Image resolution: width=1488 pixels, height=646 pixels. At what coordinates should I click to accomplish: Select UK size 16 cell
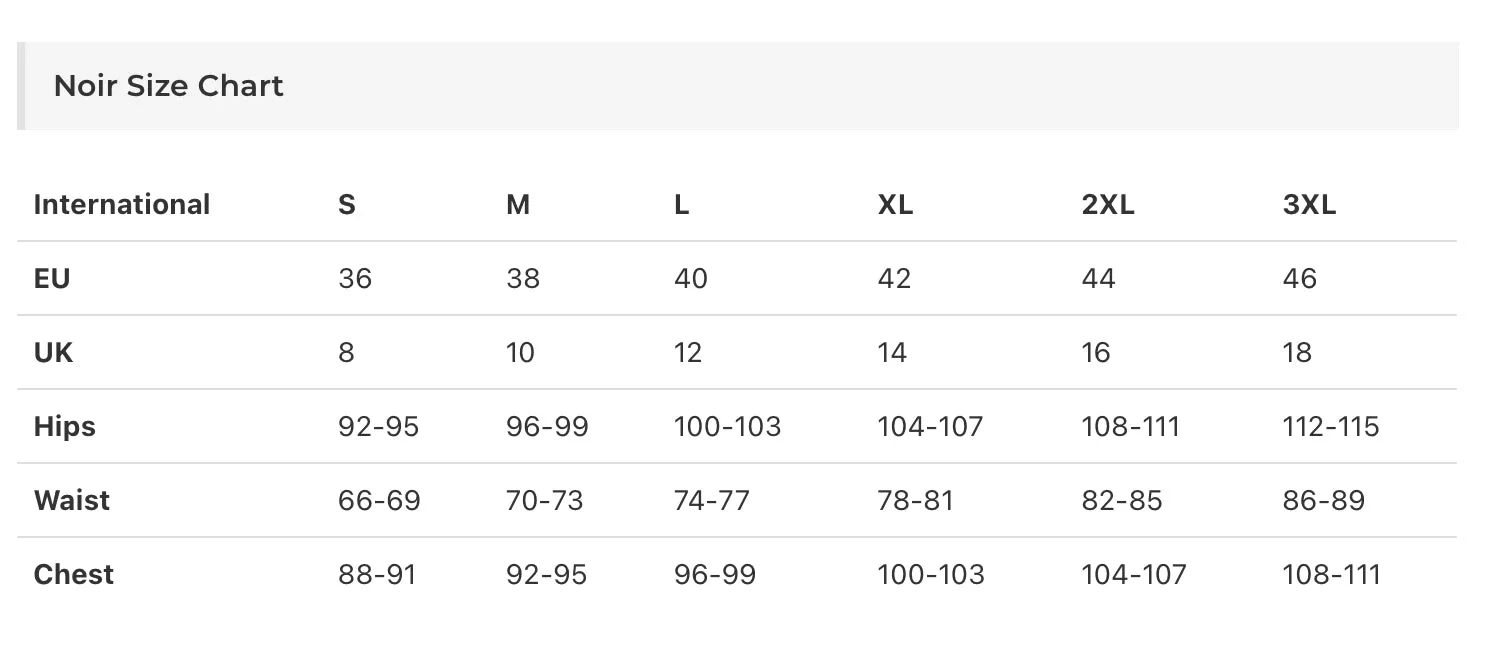pos(1096,352)
